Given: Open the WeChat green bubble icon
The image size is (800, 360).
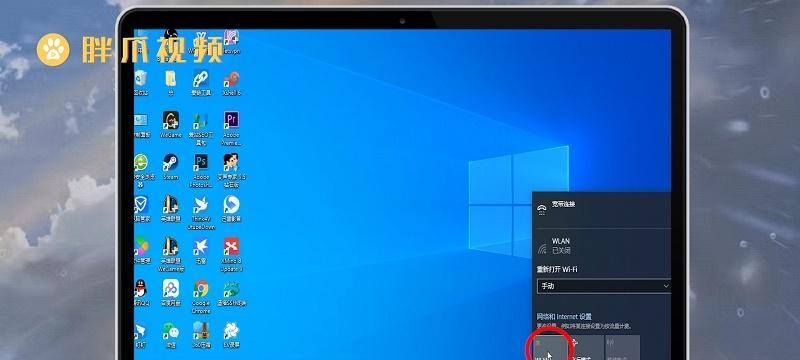Looking at the screenshot, I should tap(171, 335).
